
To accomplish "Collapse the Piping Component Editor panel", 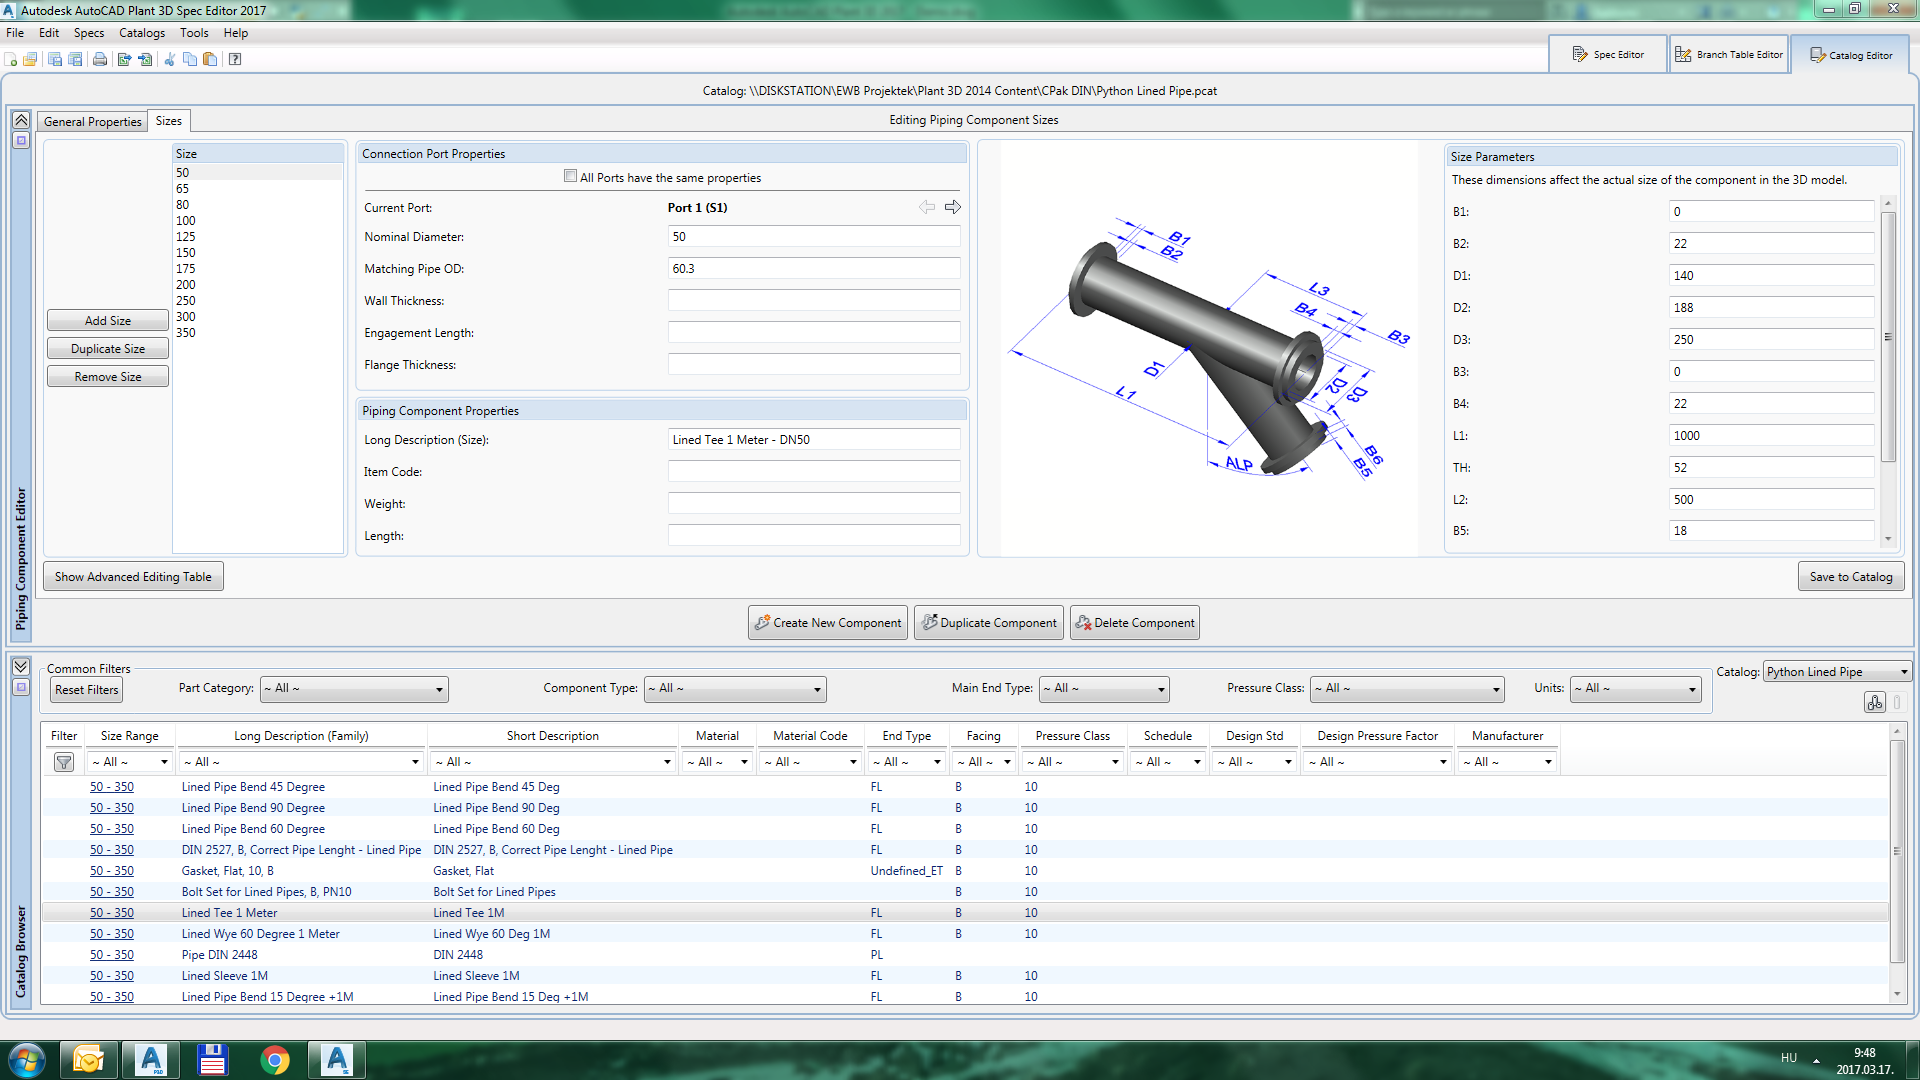I will (20, 119).
